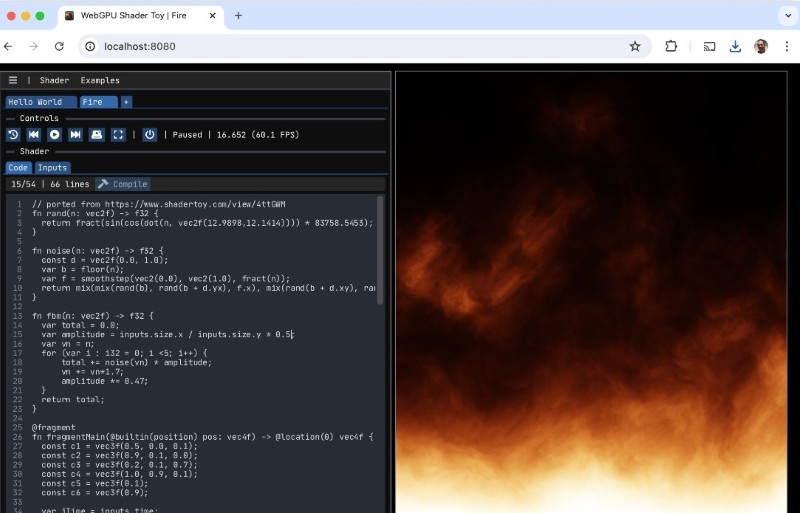Image resolution: width=800 pixels, height=513 pixels.
Task: Switch to the Inputs tab
Action: [x=53, y=167]
